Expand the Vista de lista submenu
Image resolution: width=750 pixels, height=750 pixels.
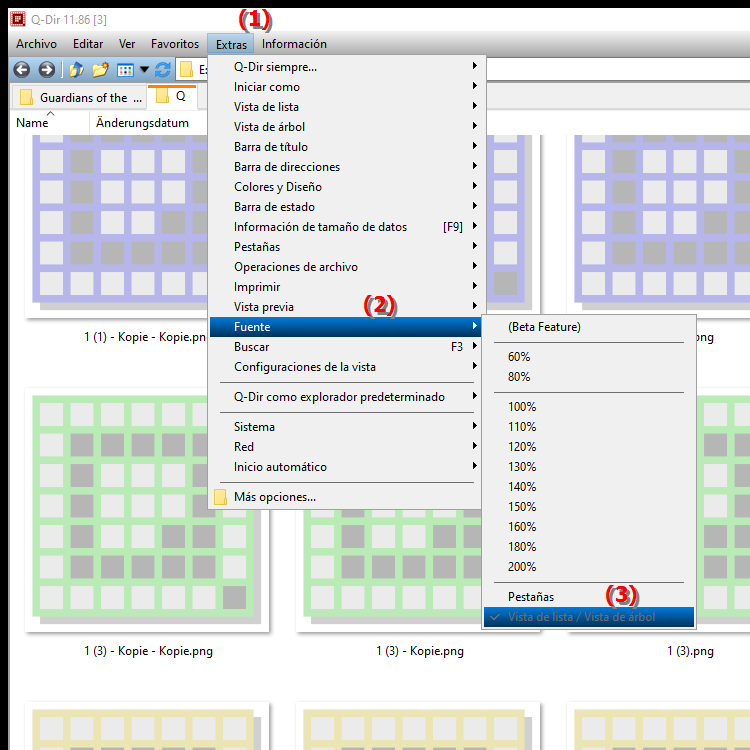[x=347, y=107]
